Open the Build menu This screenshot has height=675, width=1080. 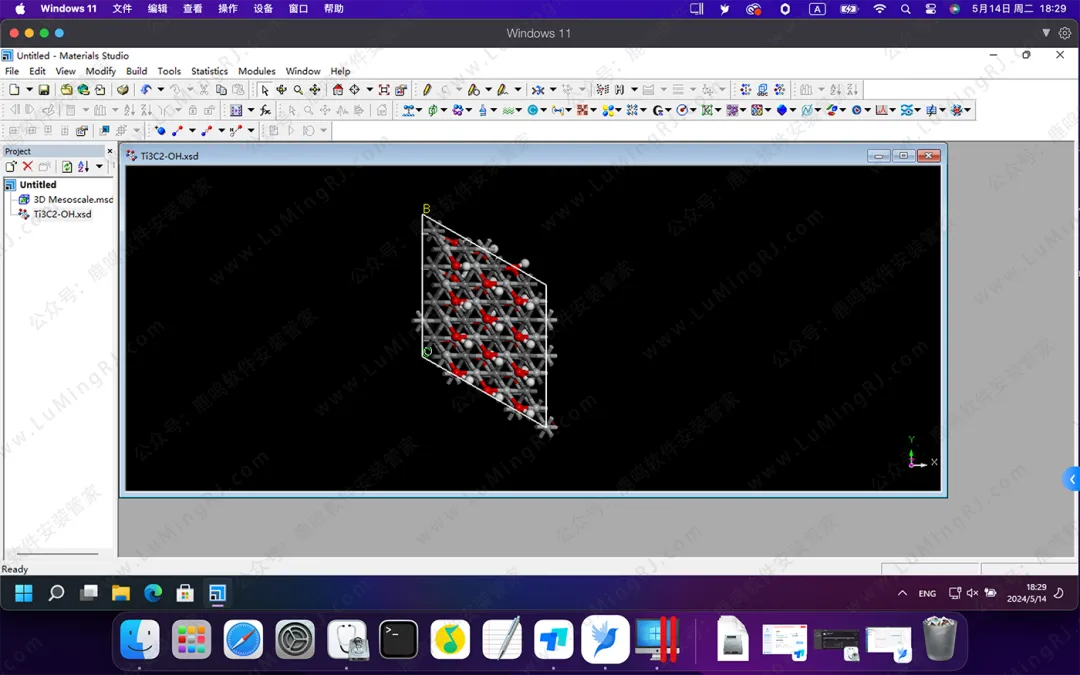tap(136, 71)
